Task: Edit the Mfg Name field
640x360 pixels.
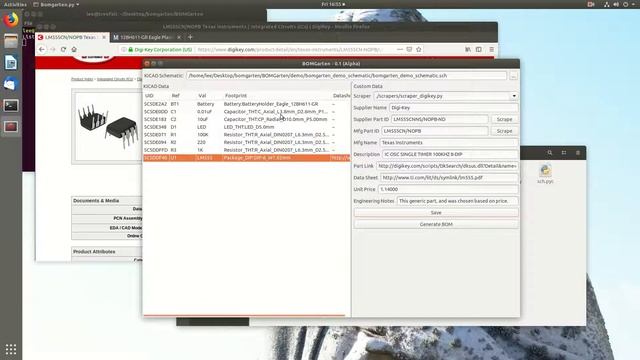Action: (449, 143)
